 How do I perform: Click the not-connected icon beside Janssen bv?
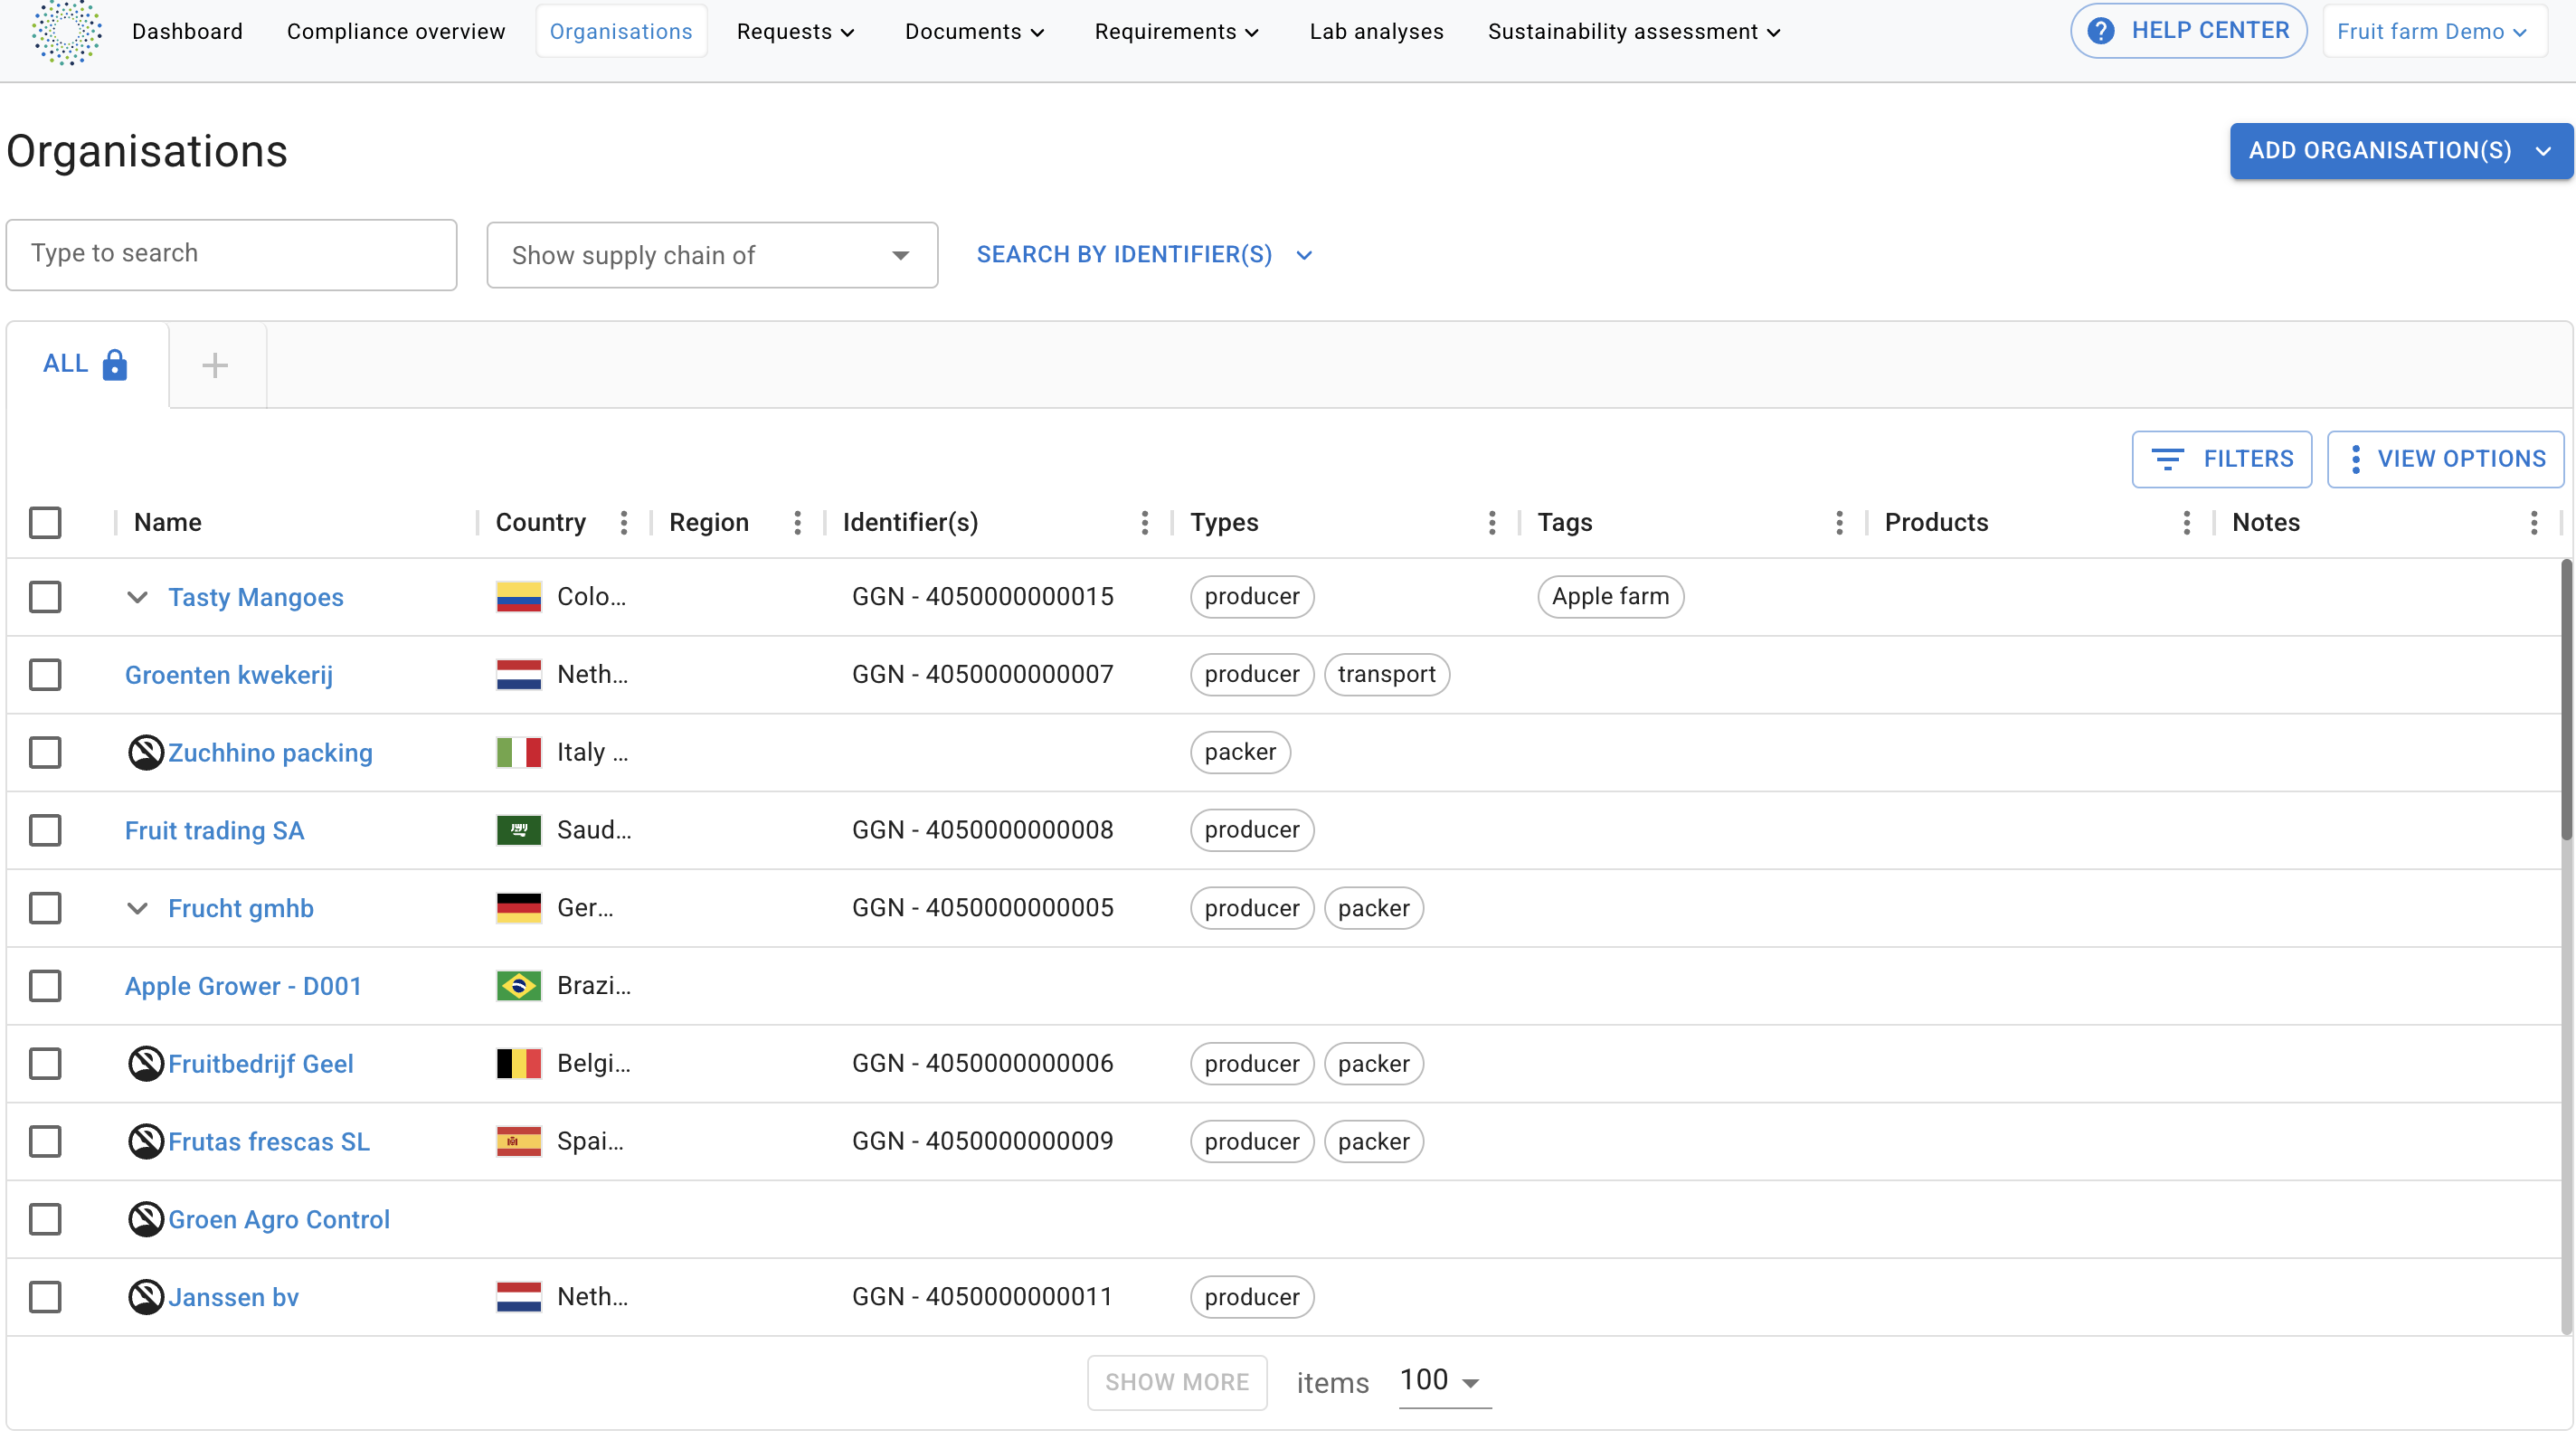point(146,1297)
